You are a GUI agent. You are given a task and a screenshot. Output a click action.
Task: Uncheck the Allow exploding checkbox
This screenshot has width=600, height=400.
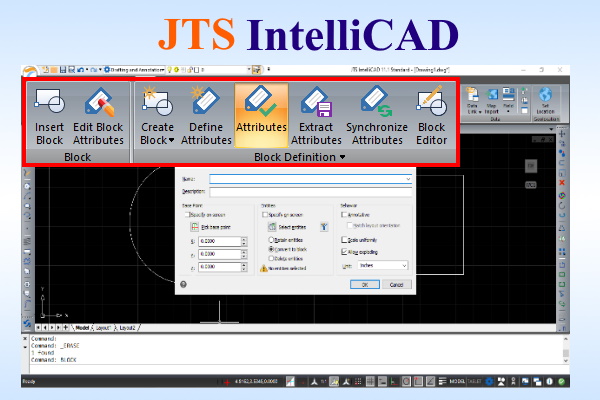point(344,252)
